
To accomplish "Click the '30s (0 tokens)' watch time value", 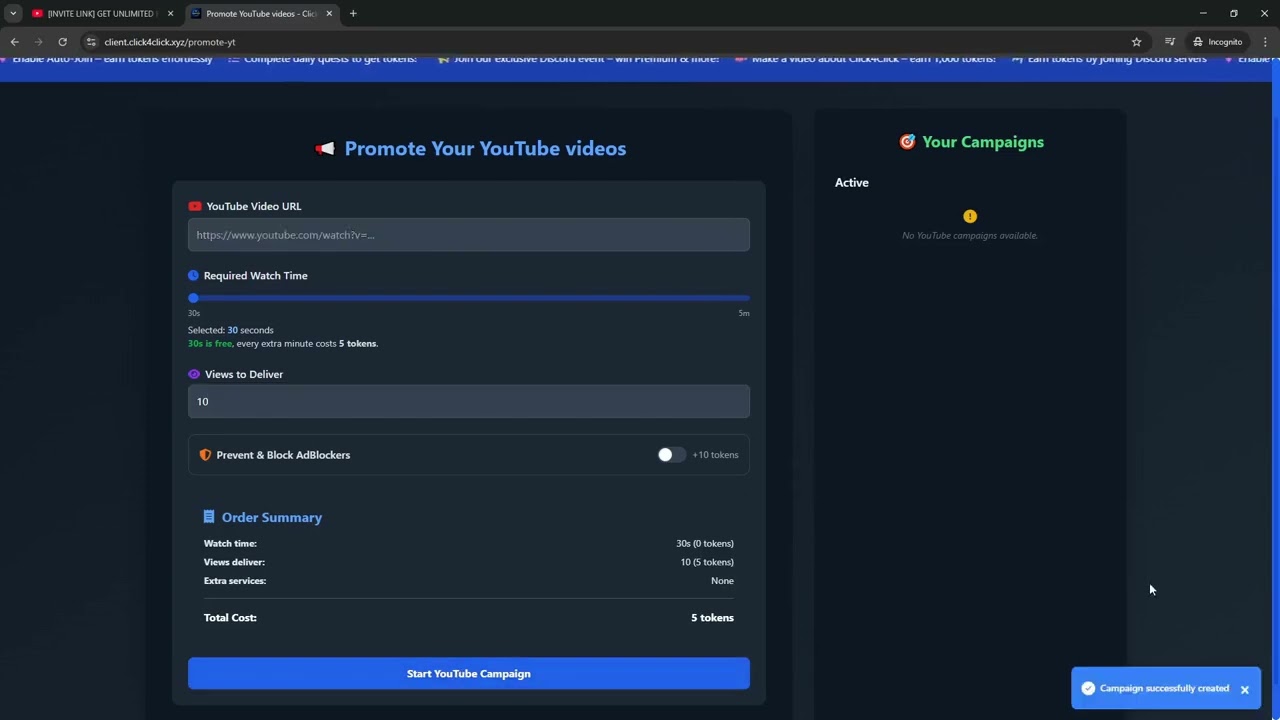I will point(705,543).
